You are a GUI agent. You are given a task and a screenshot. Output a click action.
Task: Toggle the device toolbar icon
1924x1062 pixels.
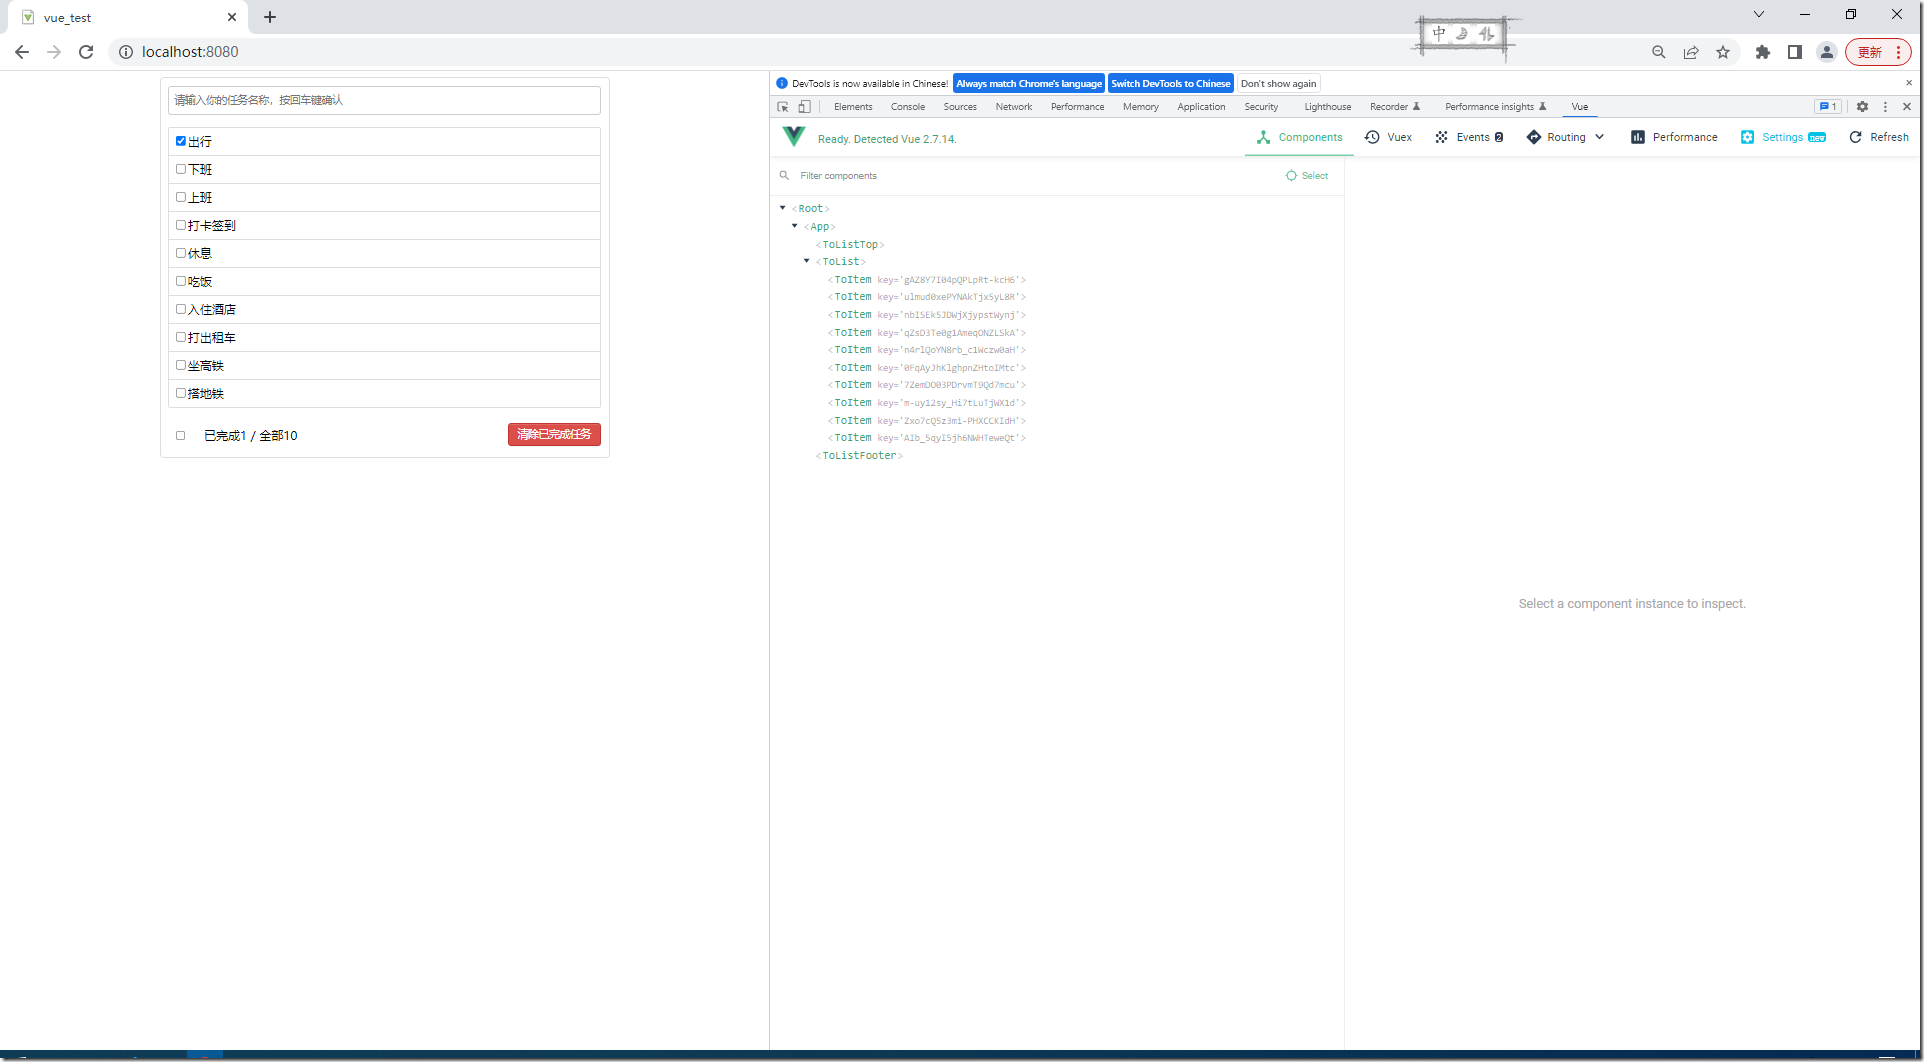point(804,107)
